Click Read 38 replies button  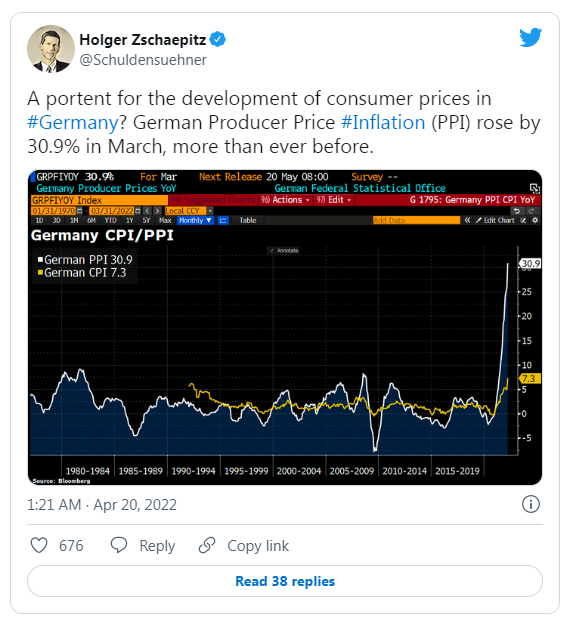coord(285,581)
